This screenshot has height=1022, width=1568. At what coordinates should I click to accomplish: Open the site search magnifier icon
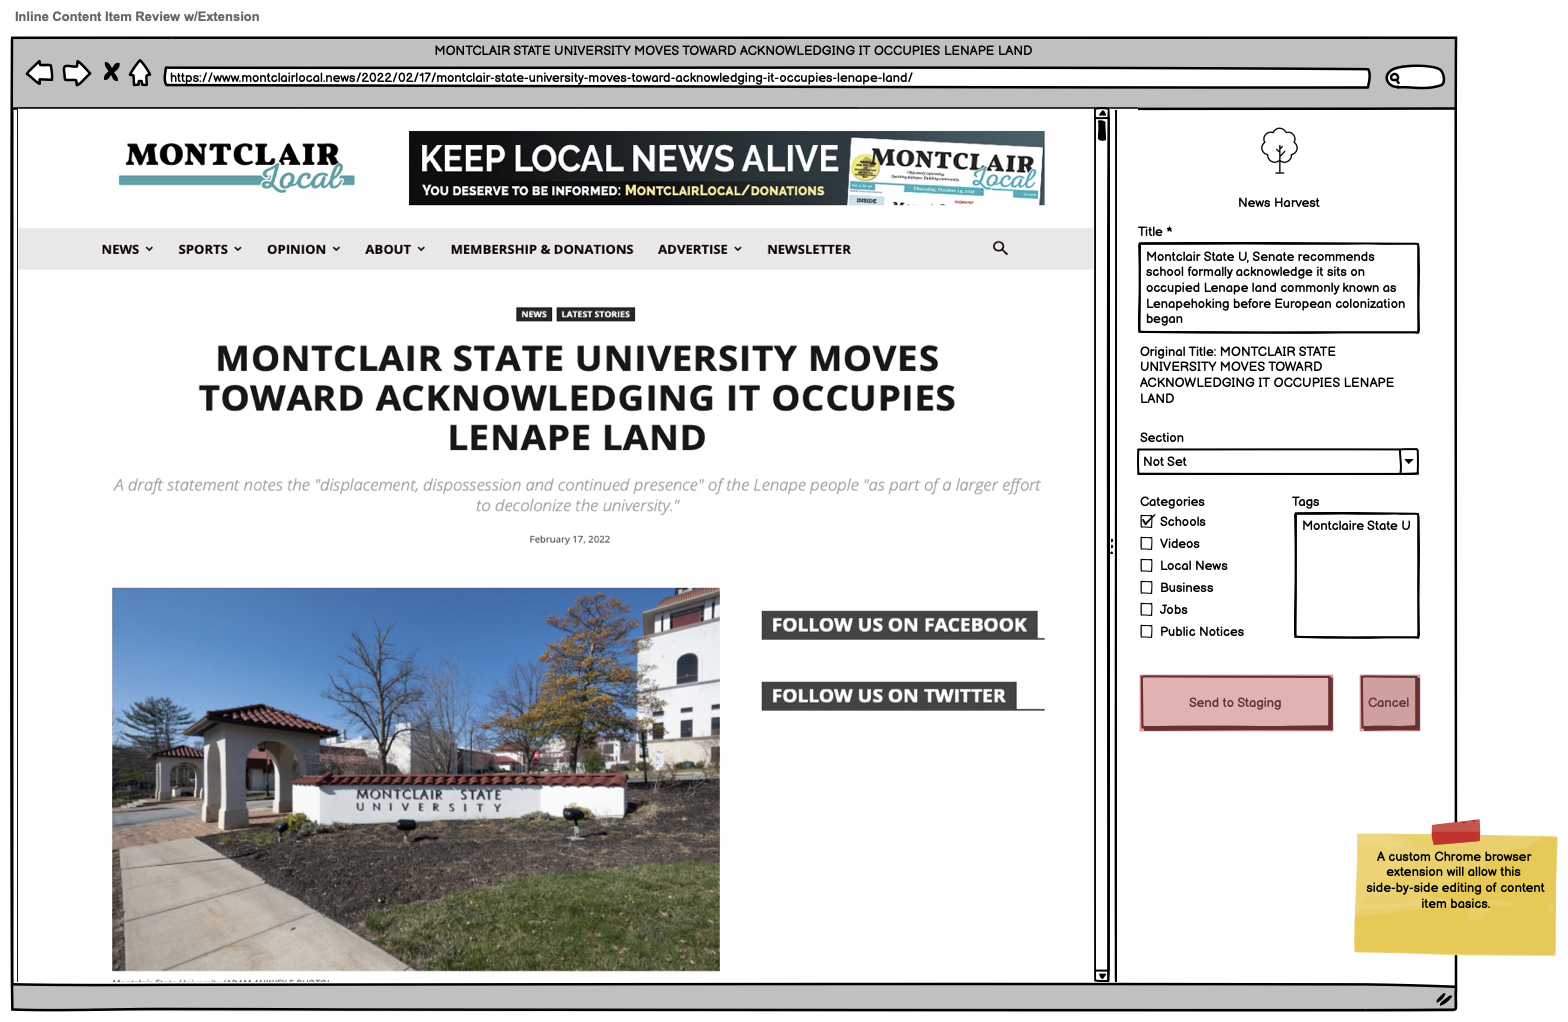pos(999,248)
